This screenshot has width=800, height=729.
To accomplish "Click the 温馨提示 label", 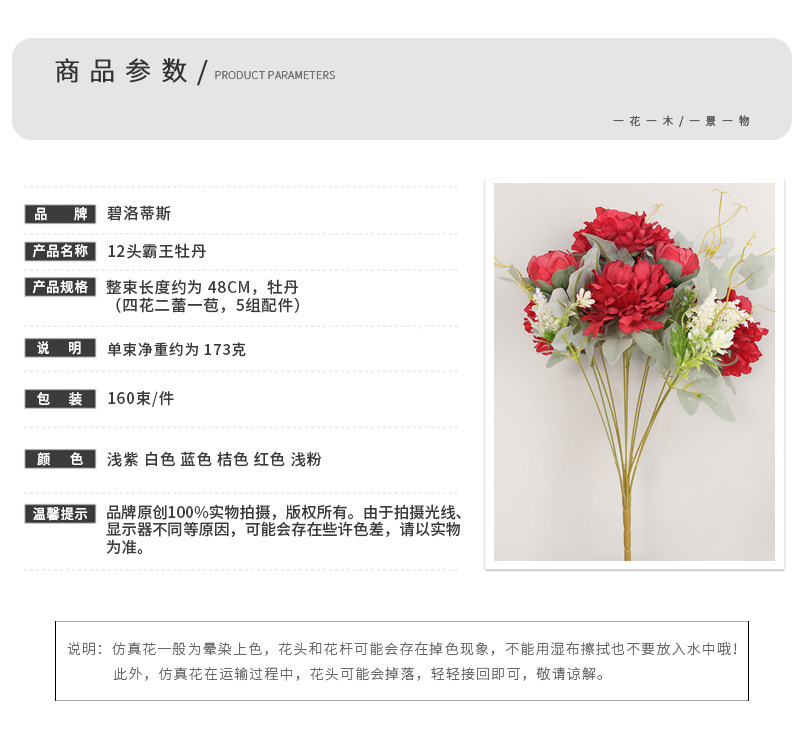I will click(60, 514).
